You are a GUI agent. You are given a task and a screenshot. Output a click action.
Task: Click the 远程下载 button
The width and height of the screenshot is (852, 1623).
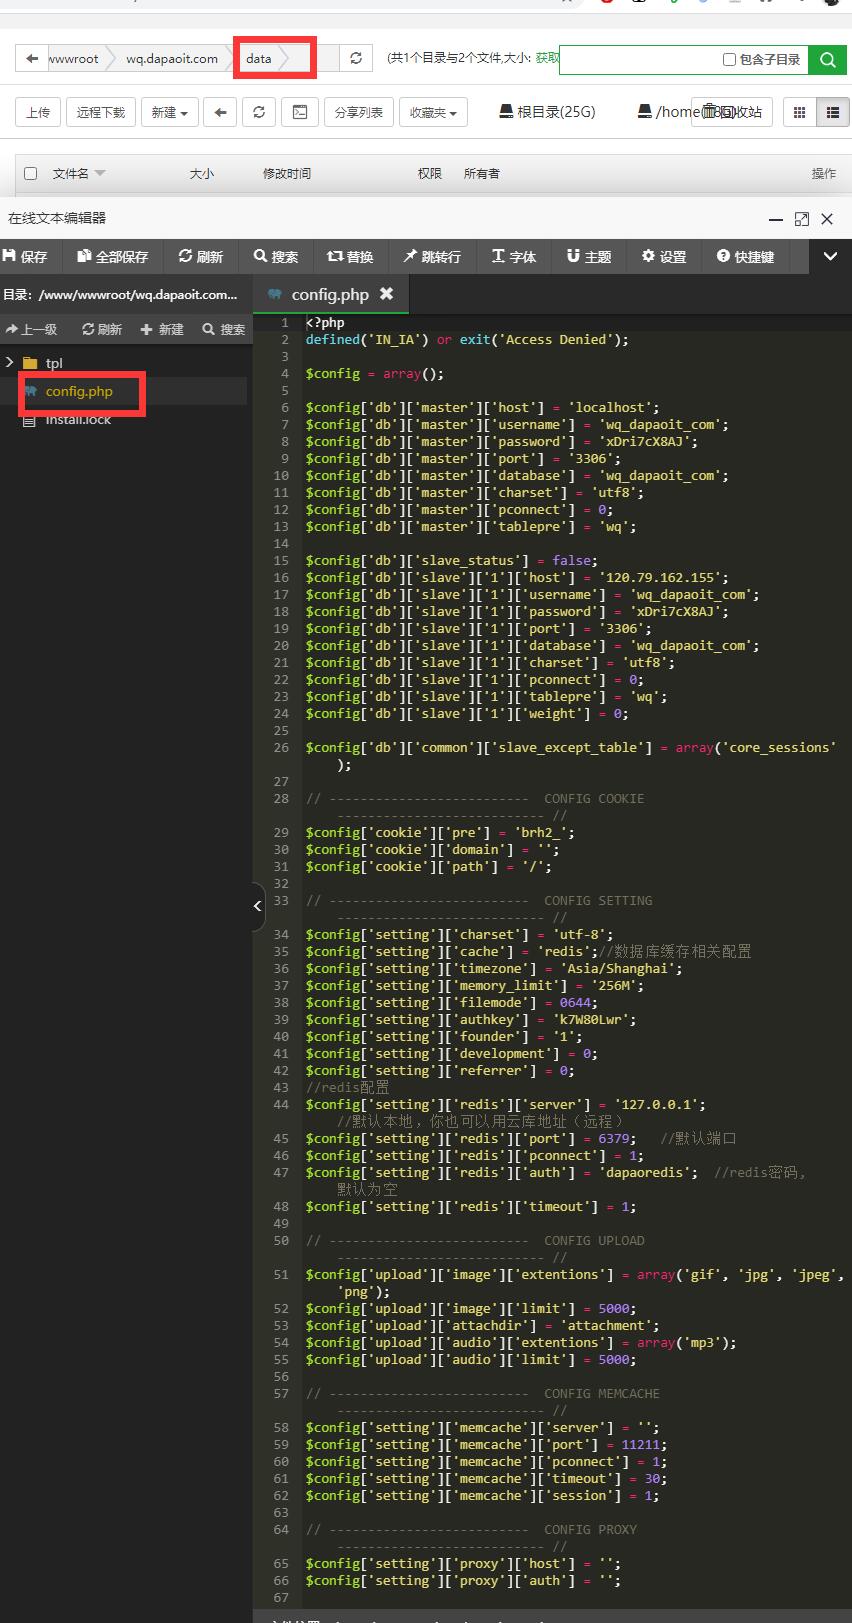pyautogui.click(x=101, y=112)
